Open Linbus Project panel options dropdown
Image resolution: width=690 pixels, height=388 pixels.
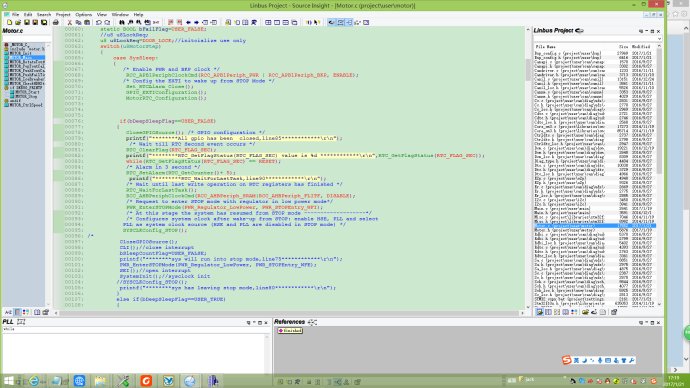pyautogui.click(x=641, y=31)
